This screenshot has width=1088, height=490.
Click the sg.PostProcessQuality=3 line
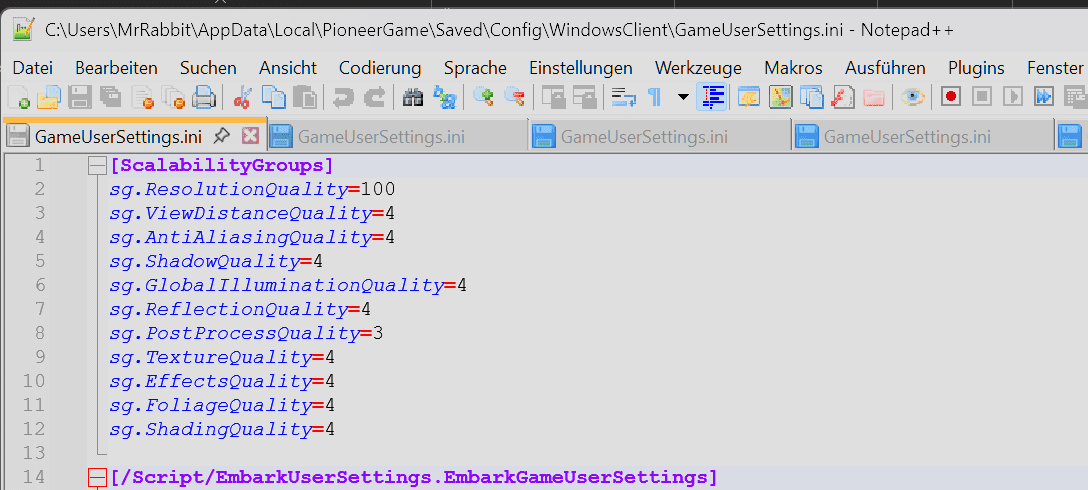[246, 334]
